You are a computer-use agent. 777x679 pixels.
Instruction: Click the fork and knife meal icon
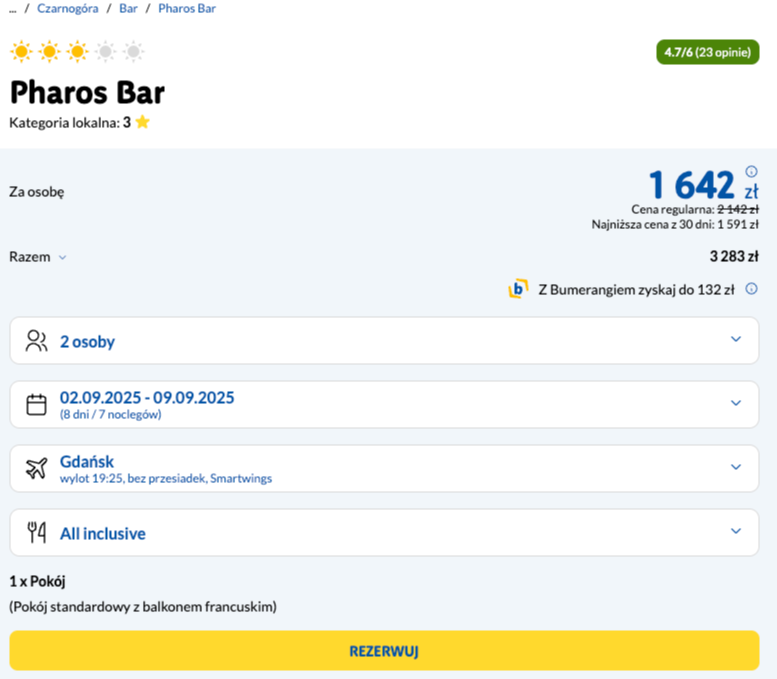pos(36,532)
